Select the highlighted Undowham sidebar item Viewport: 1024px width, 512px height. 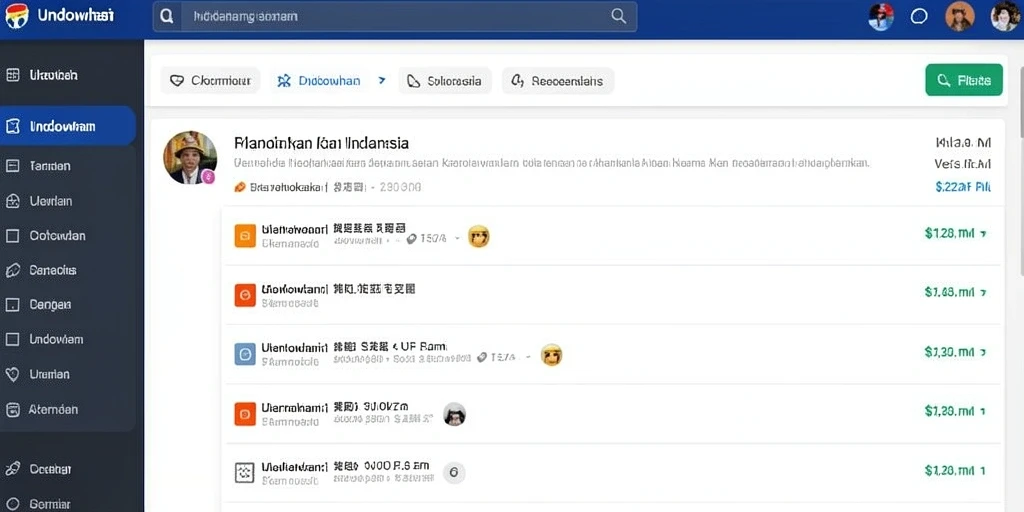(x=68, y=126)
